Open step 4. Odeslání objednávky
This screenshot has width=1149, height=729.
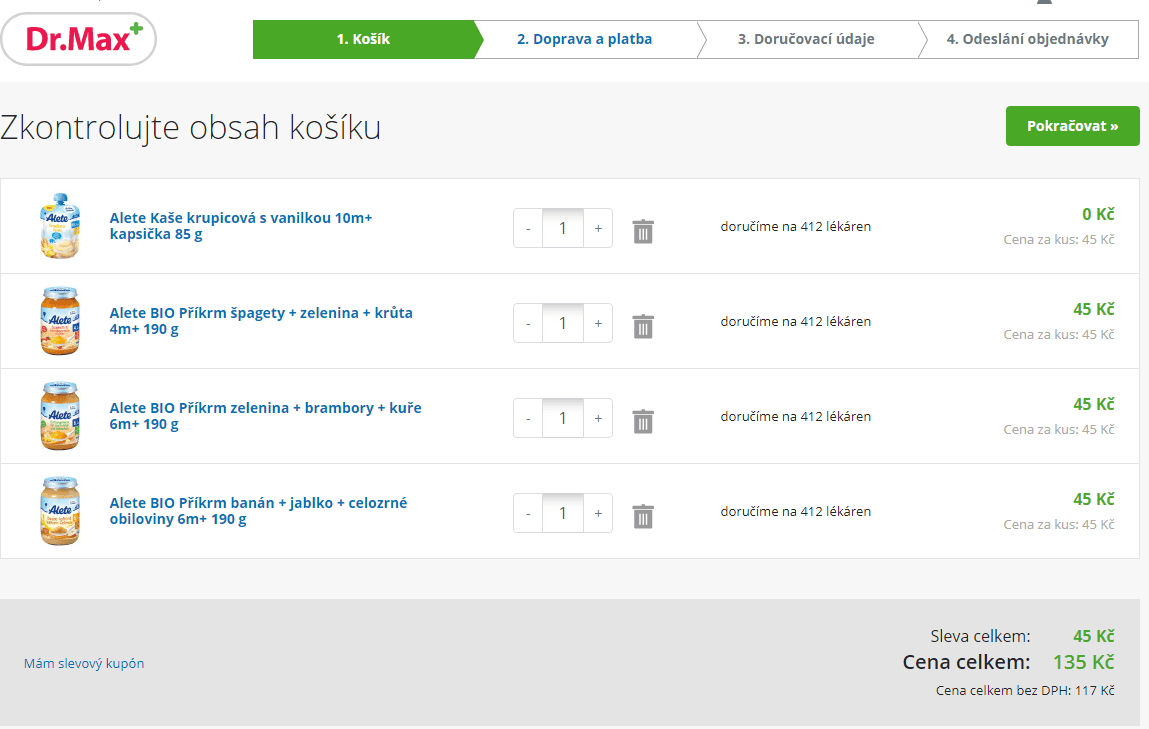tap(1027, 40)
